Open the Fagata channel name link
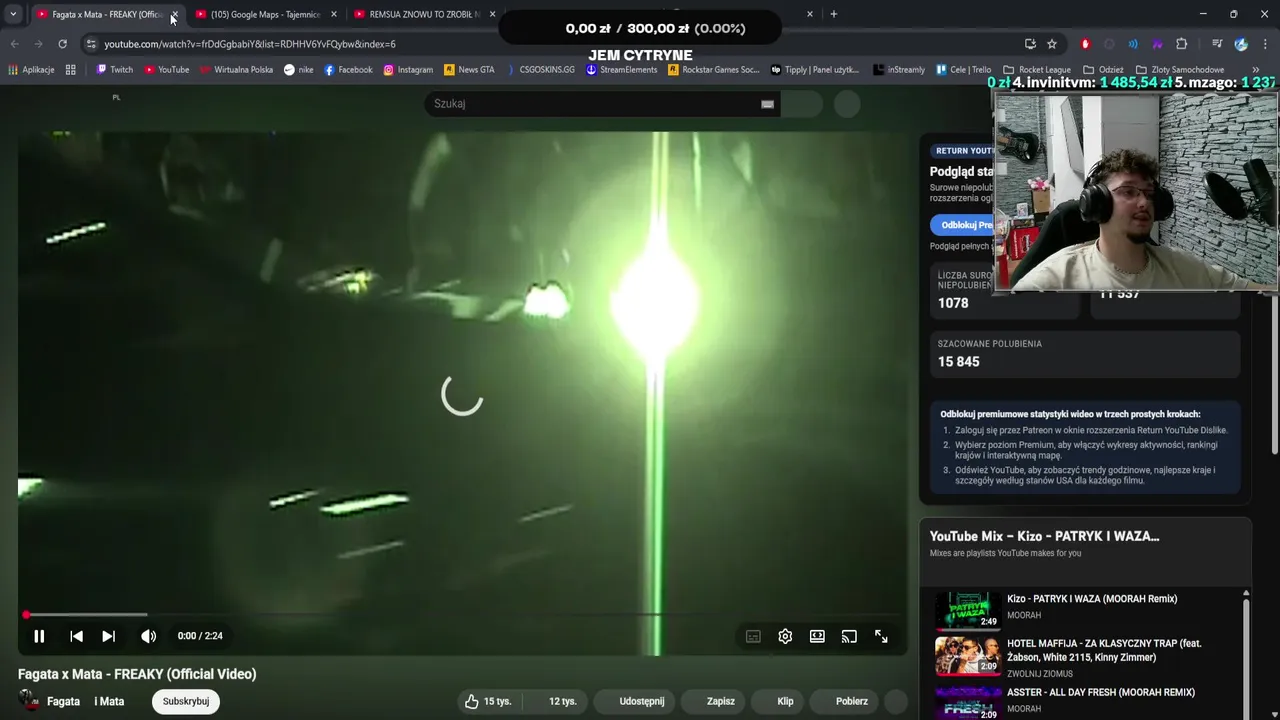Viewport: 1280px width, 720px height. click(x=63, y=701)
